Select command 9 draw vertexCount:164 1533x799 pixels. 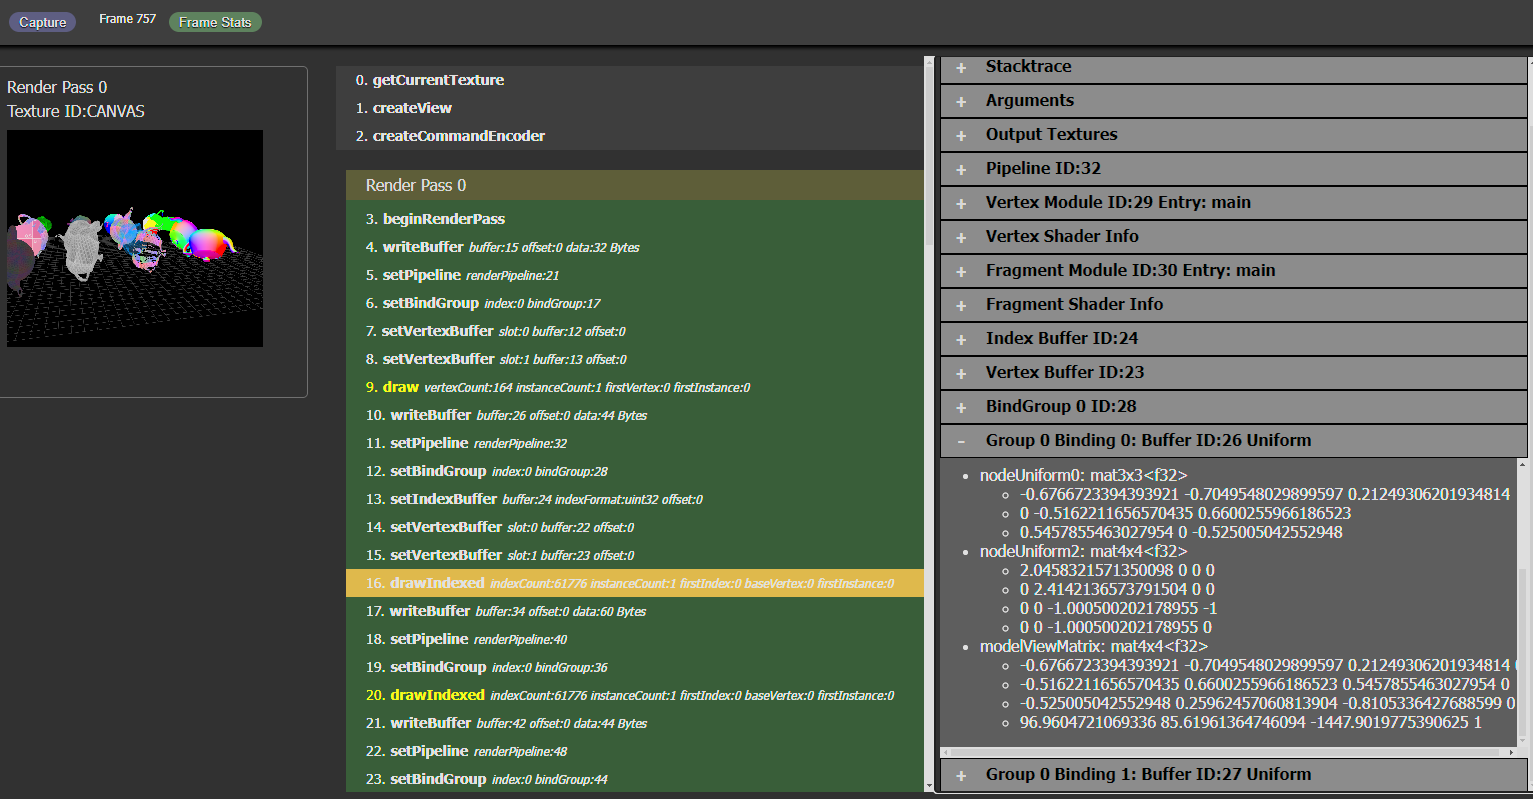pos(635,387)
